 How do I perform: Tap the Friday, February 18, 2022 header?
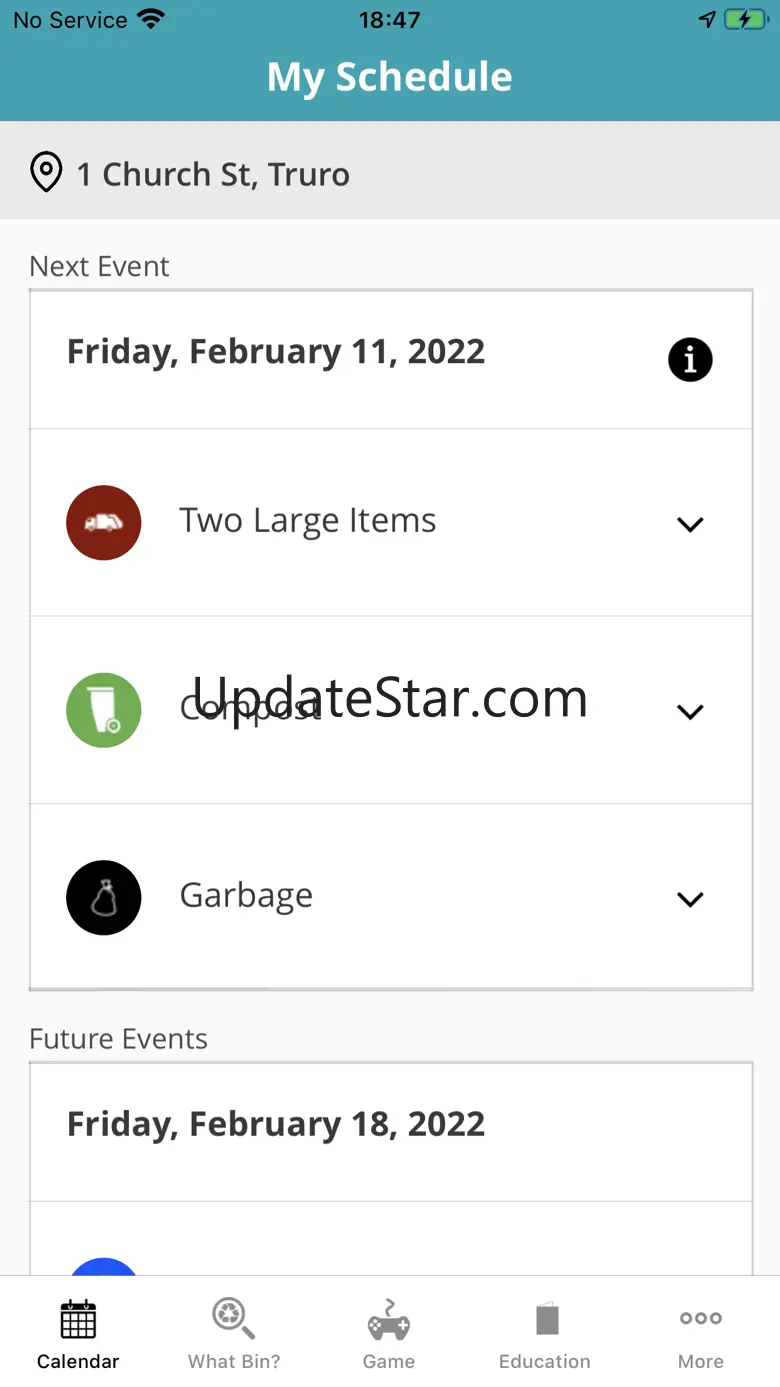pyautogui.click(x=276, y=1124)
